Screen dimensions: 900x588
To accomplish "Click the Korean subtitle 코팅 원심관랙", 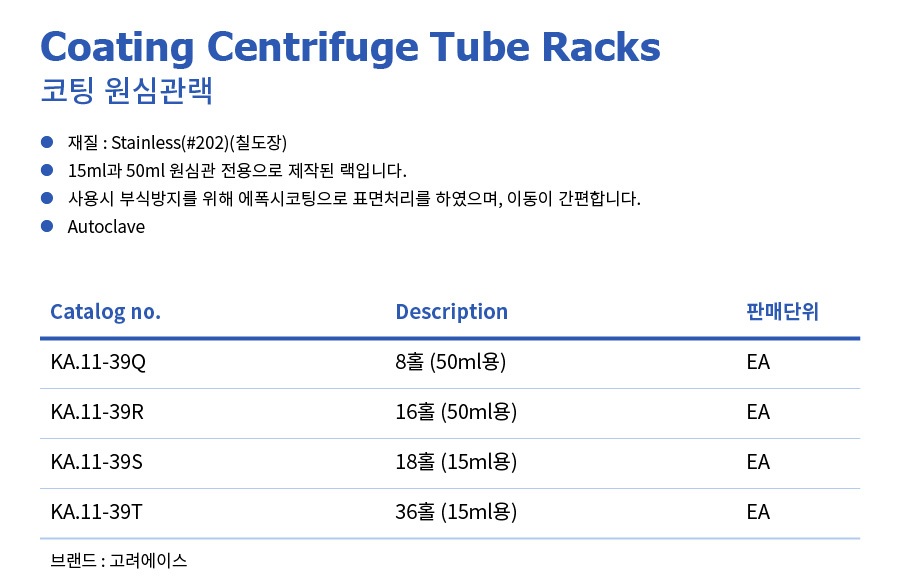I will pos(126,91).
